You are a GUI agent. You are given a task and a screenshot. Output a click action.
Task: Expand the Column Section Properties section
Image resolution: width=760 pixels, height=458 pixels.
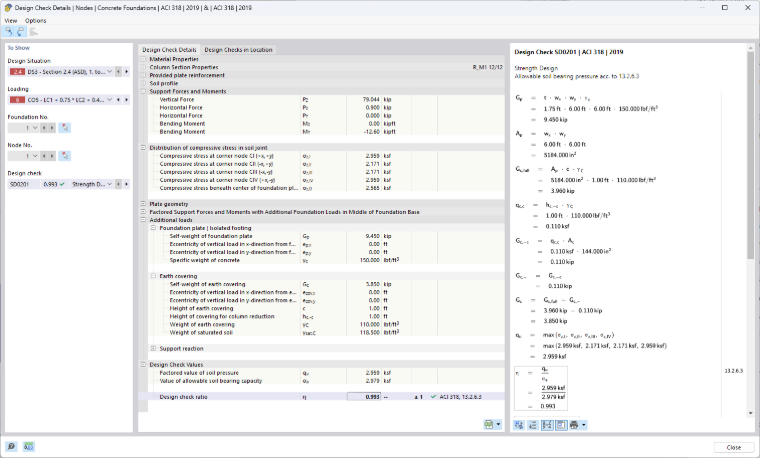click(143, 67)
